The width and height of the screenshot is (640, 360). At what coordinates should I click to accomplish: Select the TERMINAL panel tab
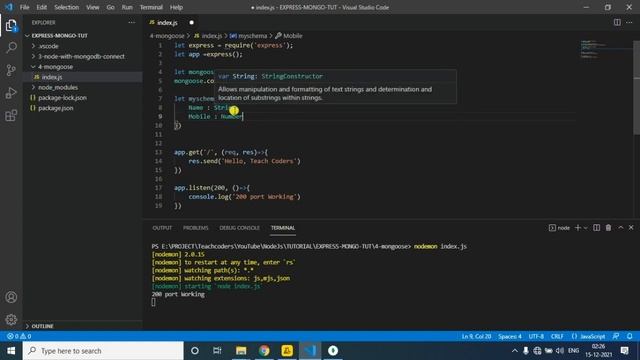click(282, 228)
